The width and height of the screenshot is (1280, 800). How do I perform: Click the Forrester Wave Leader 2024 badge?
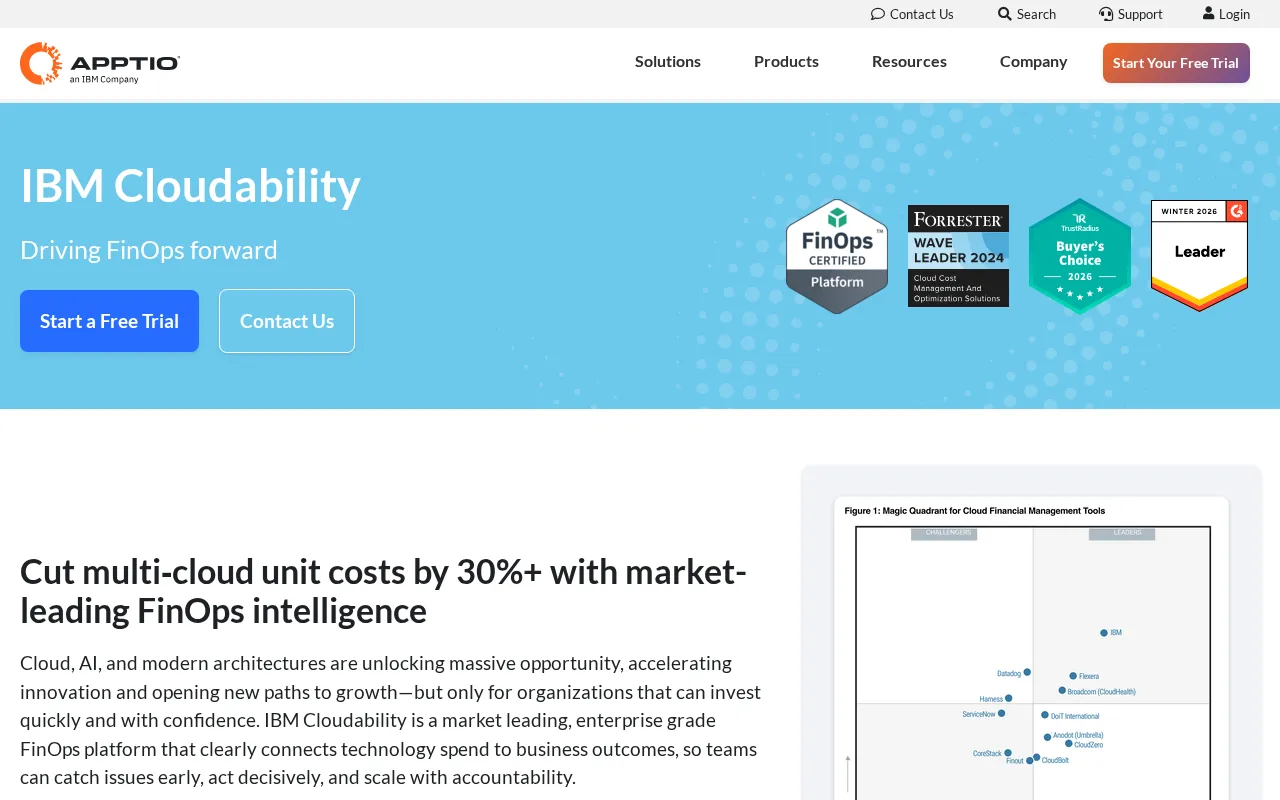tap(958, 256)
